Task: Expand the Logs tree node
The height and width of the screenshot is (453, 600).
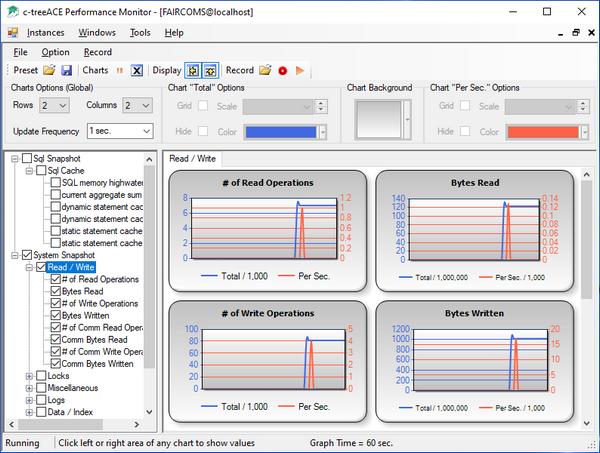Action: tap(29, 400)
